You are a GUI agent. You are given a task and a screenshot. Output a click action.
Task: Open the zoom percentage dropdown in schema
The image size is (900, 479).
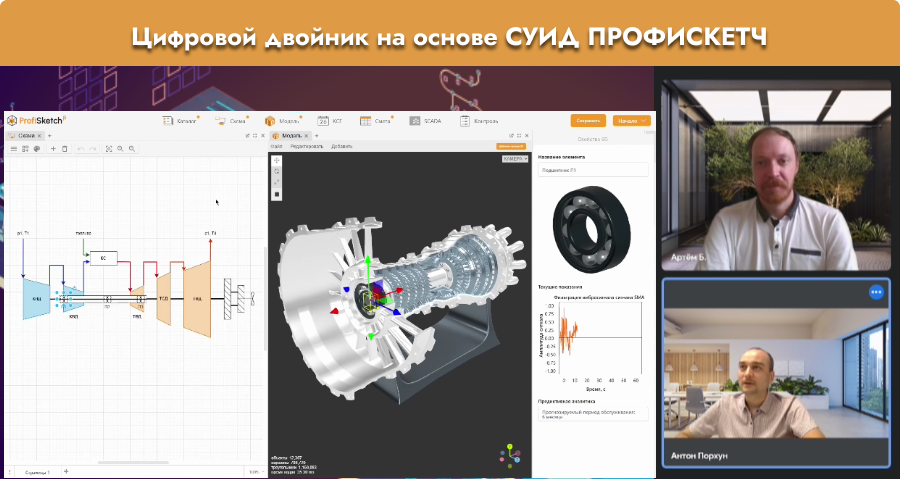coord(255,472)
